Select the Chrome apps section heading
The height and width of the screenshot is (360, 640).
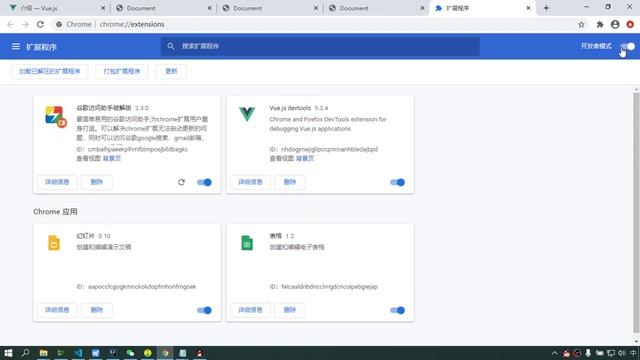pyautogui.click(x=55, y=212)
